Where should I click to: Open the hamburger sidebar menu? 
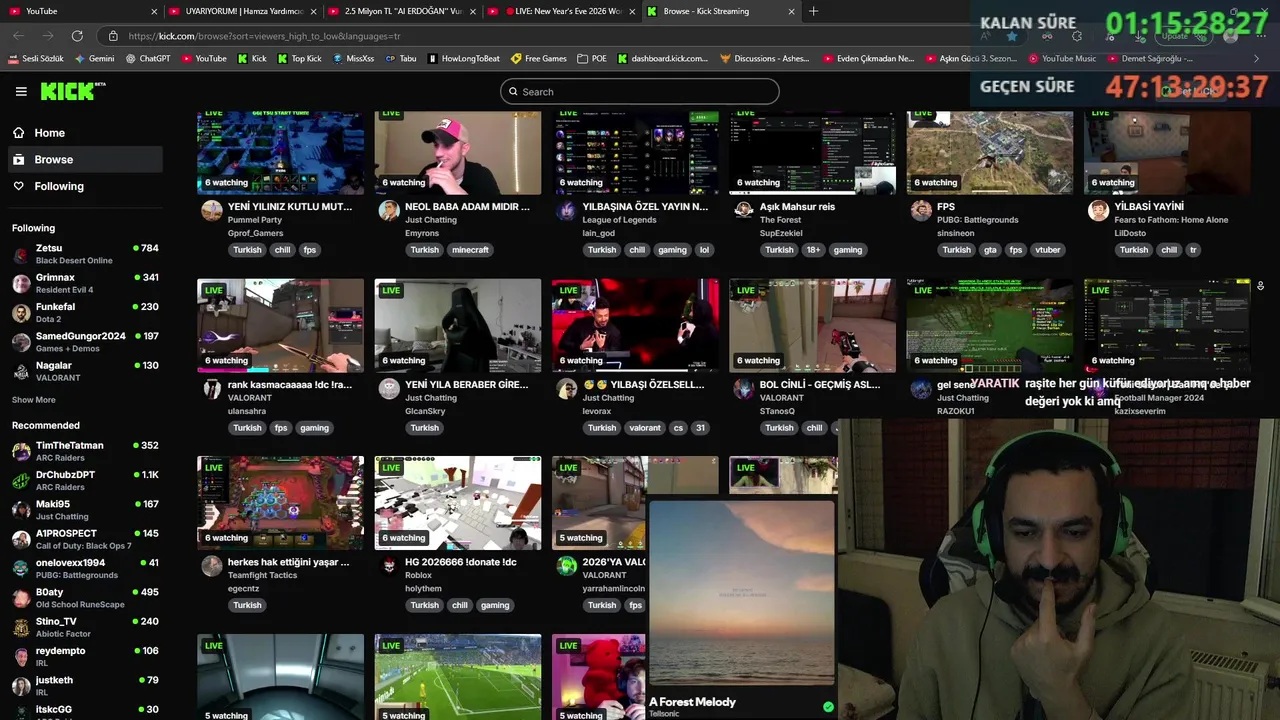(21, 91)
